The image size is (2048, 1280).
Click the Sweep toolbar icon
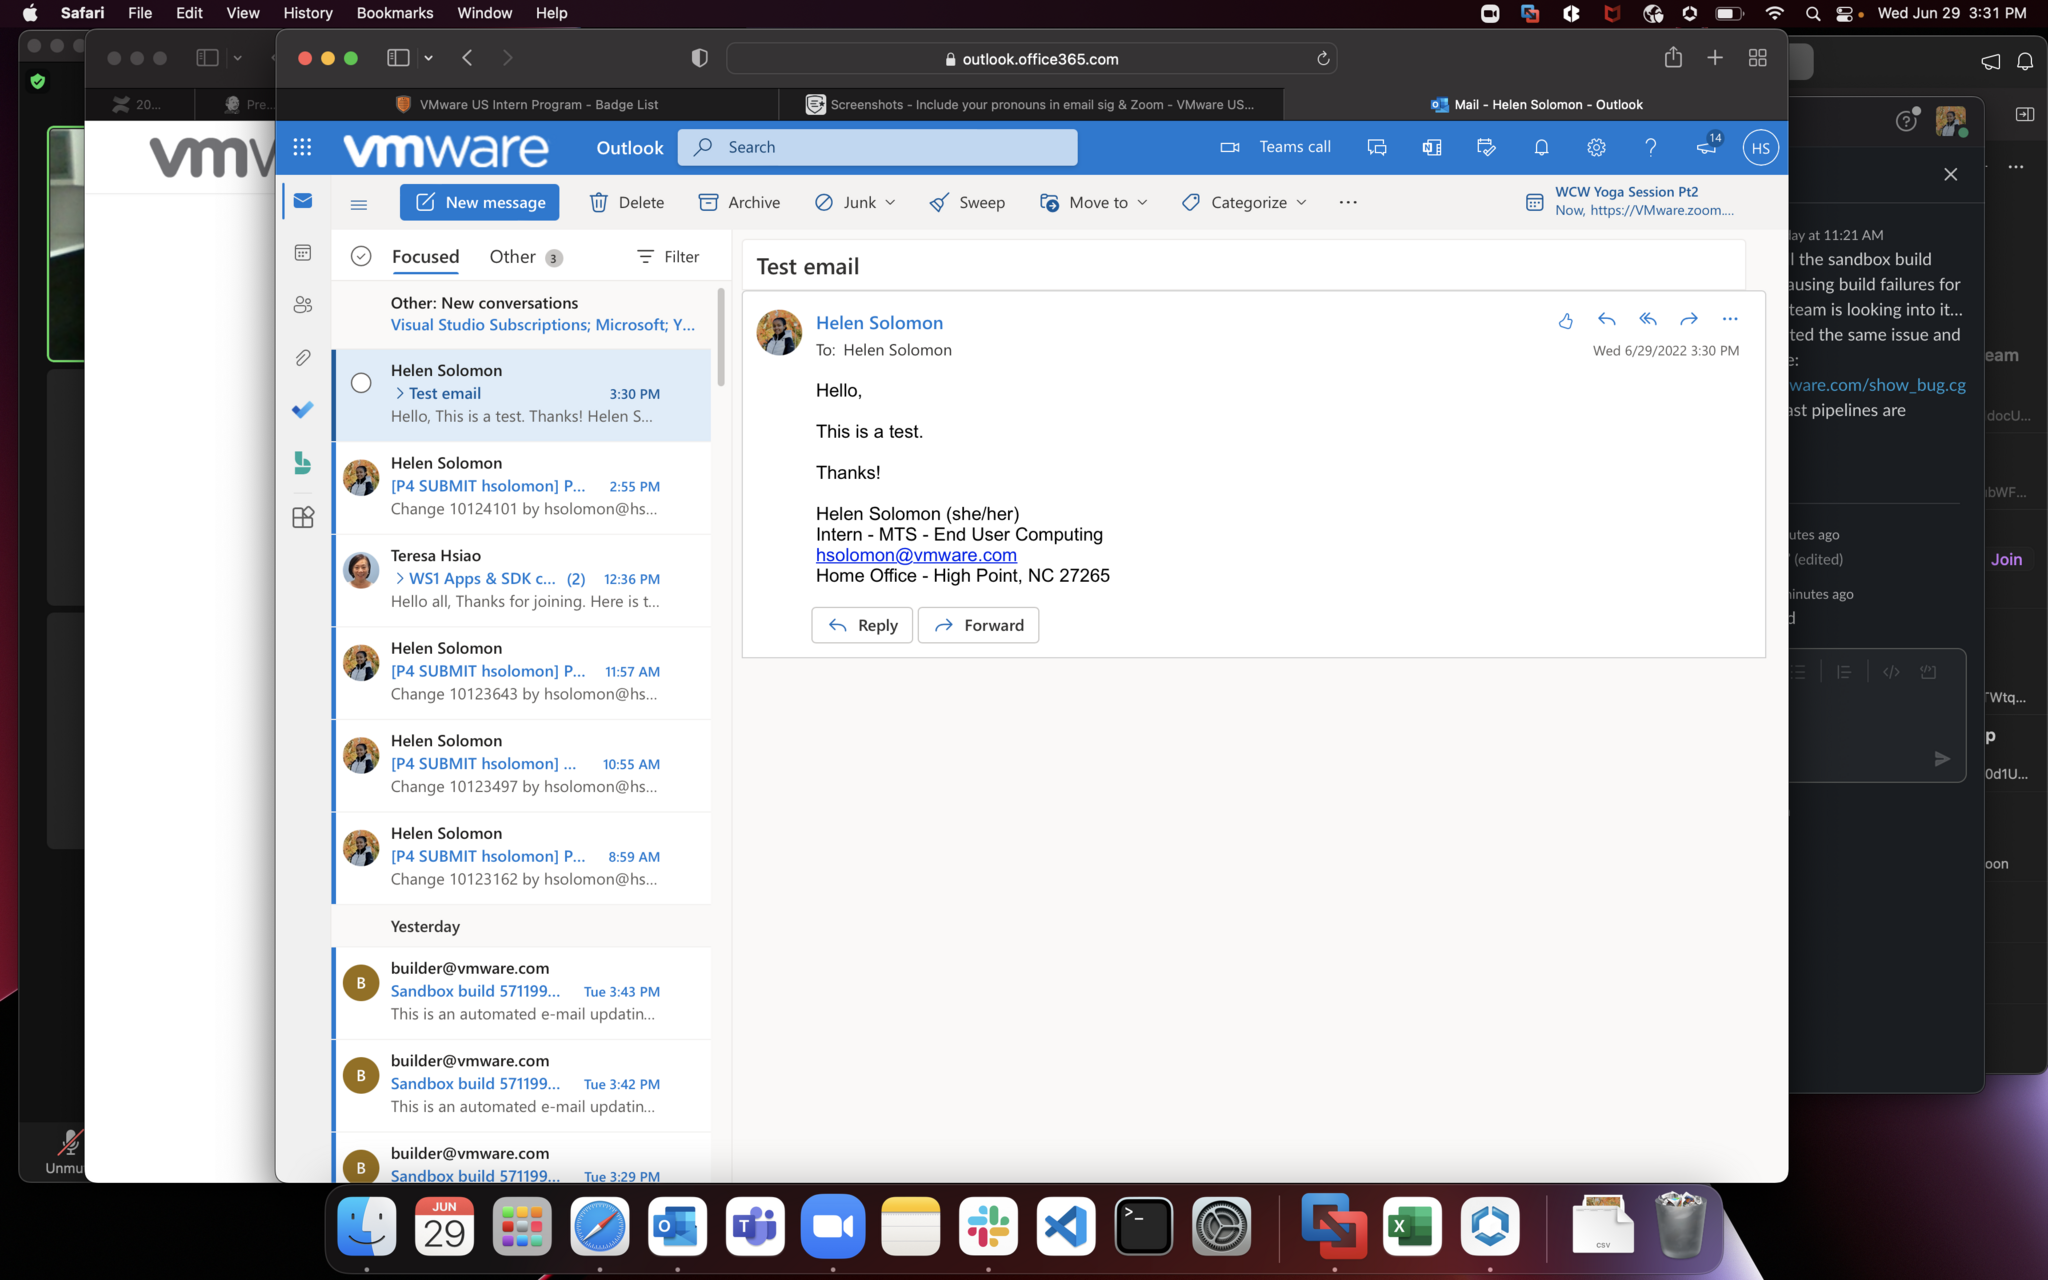(939, 203)
